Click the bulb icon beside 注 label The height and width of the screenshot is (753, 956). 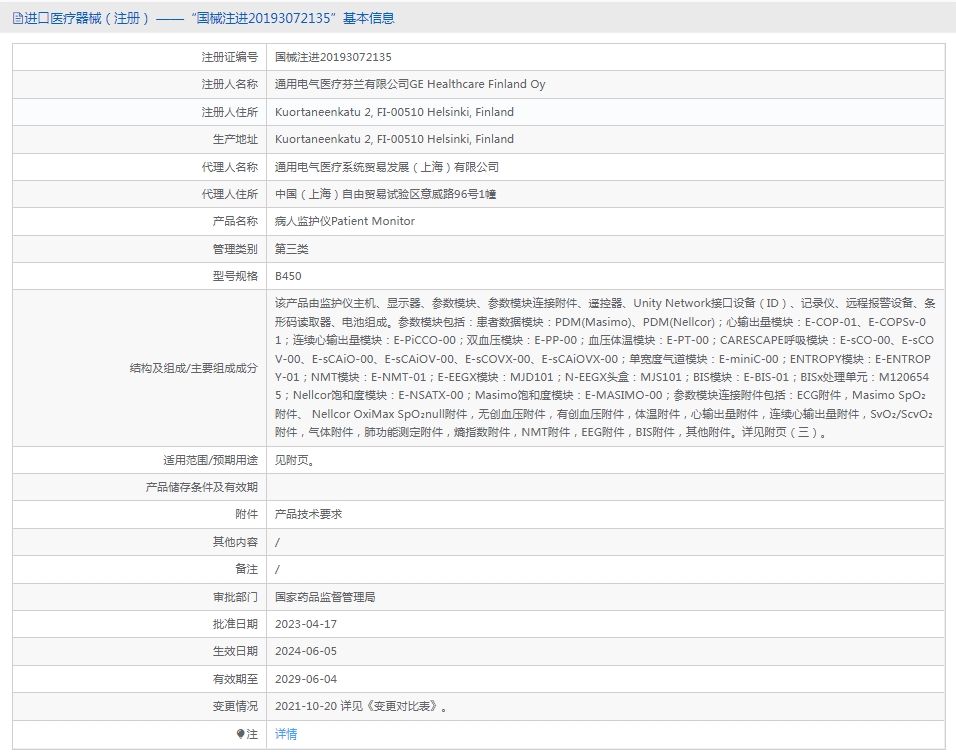point(240,734)
